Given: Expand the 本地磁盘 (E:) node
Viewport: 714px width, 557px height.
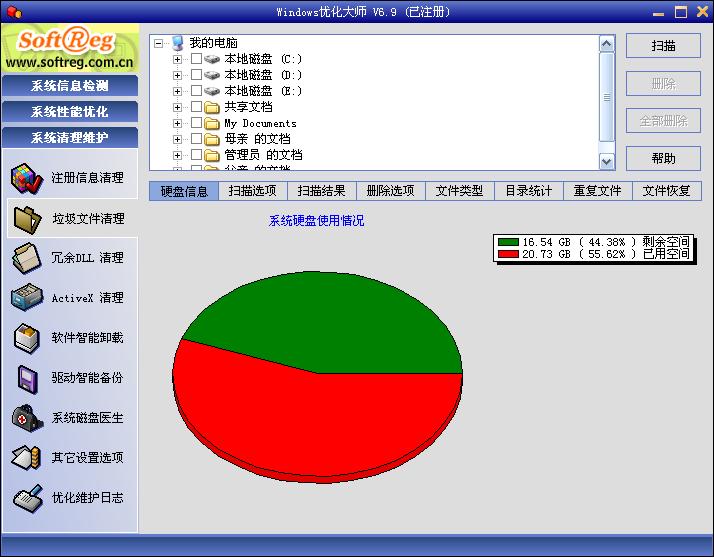Looking at the screenshot, I should point(178,92).
